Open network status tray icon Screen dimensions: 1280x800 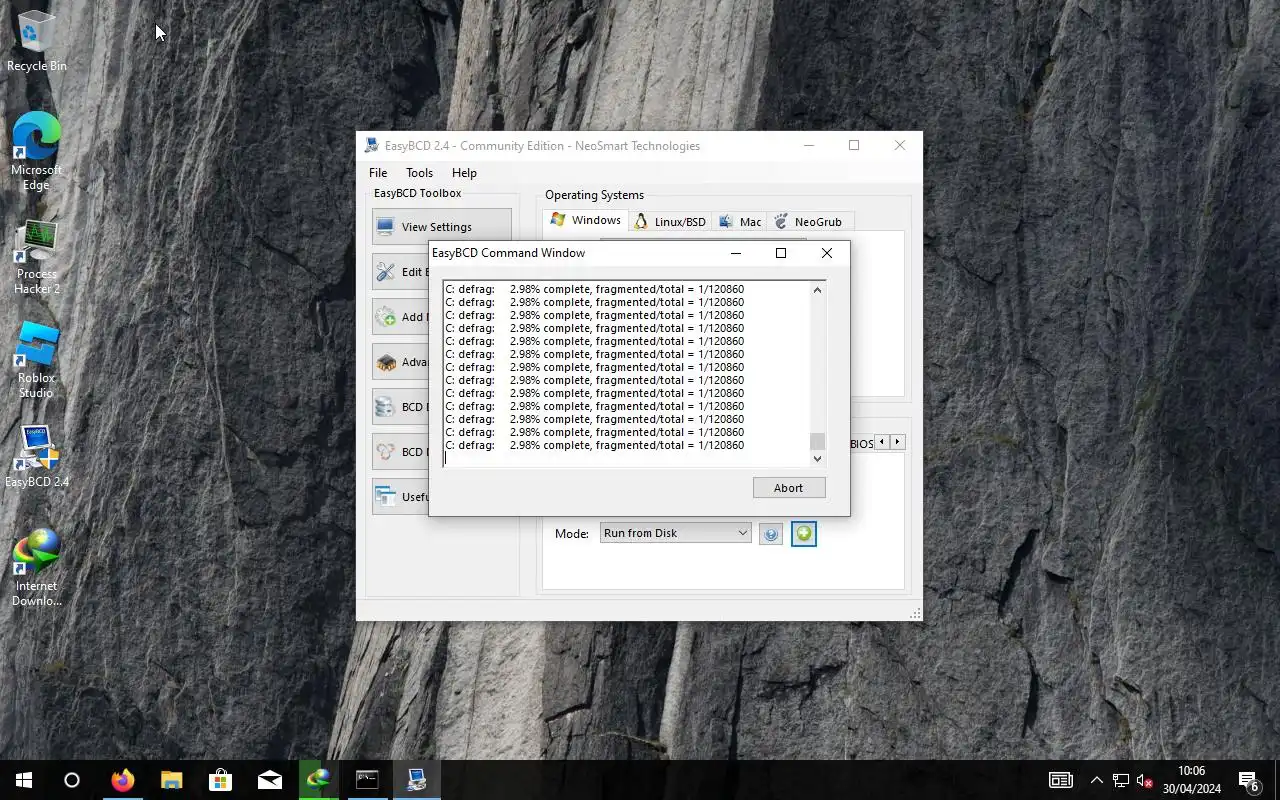coord(1121,780)
